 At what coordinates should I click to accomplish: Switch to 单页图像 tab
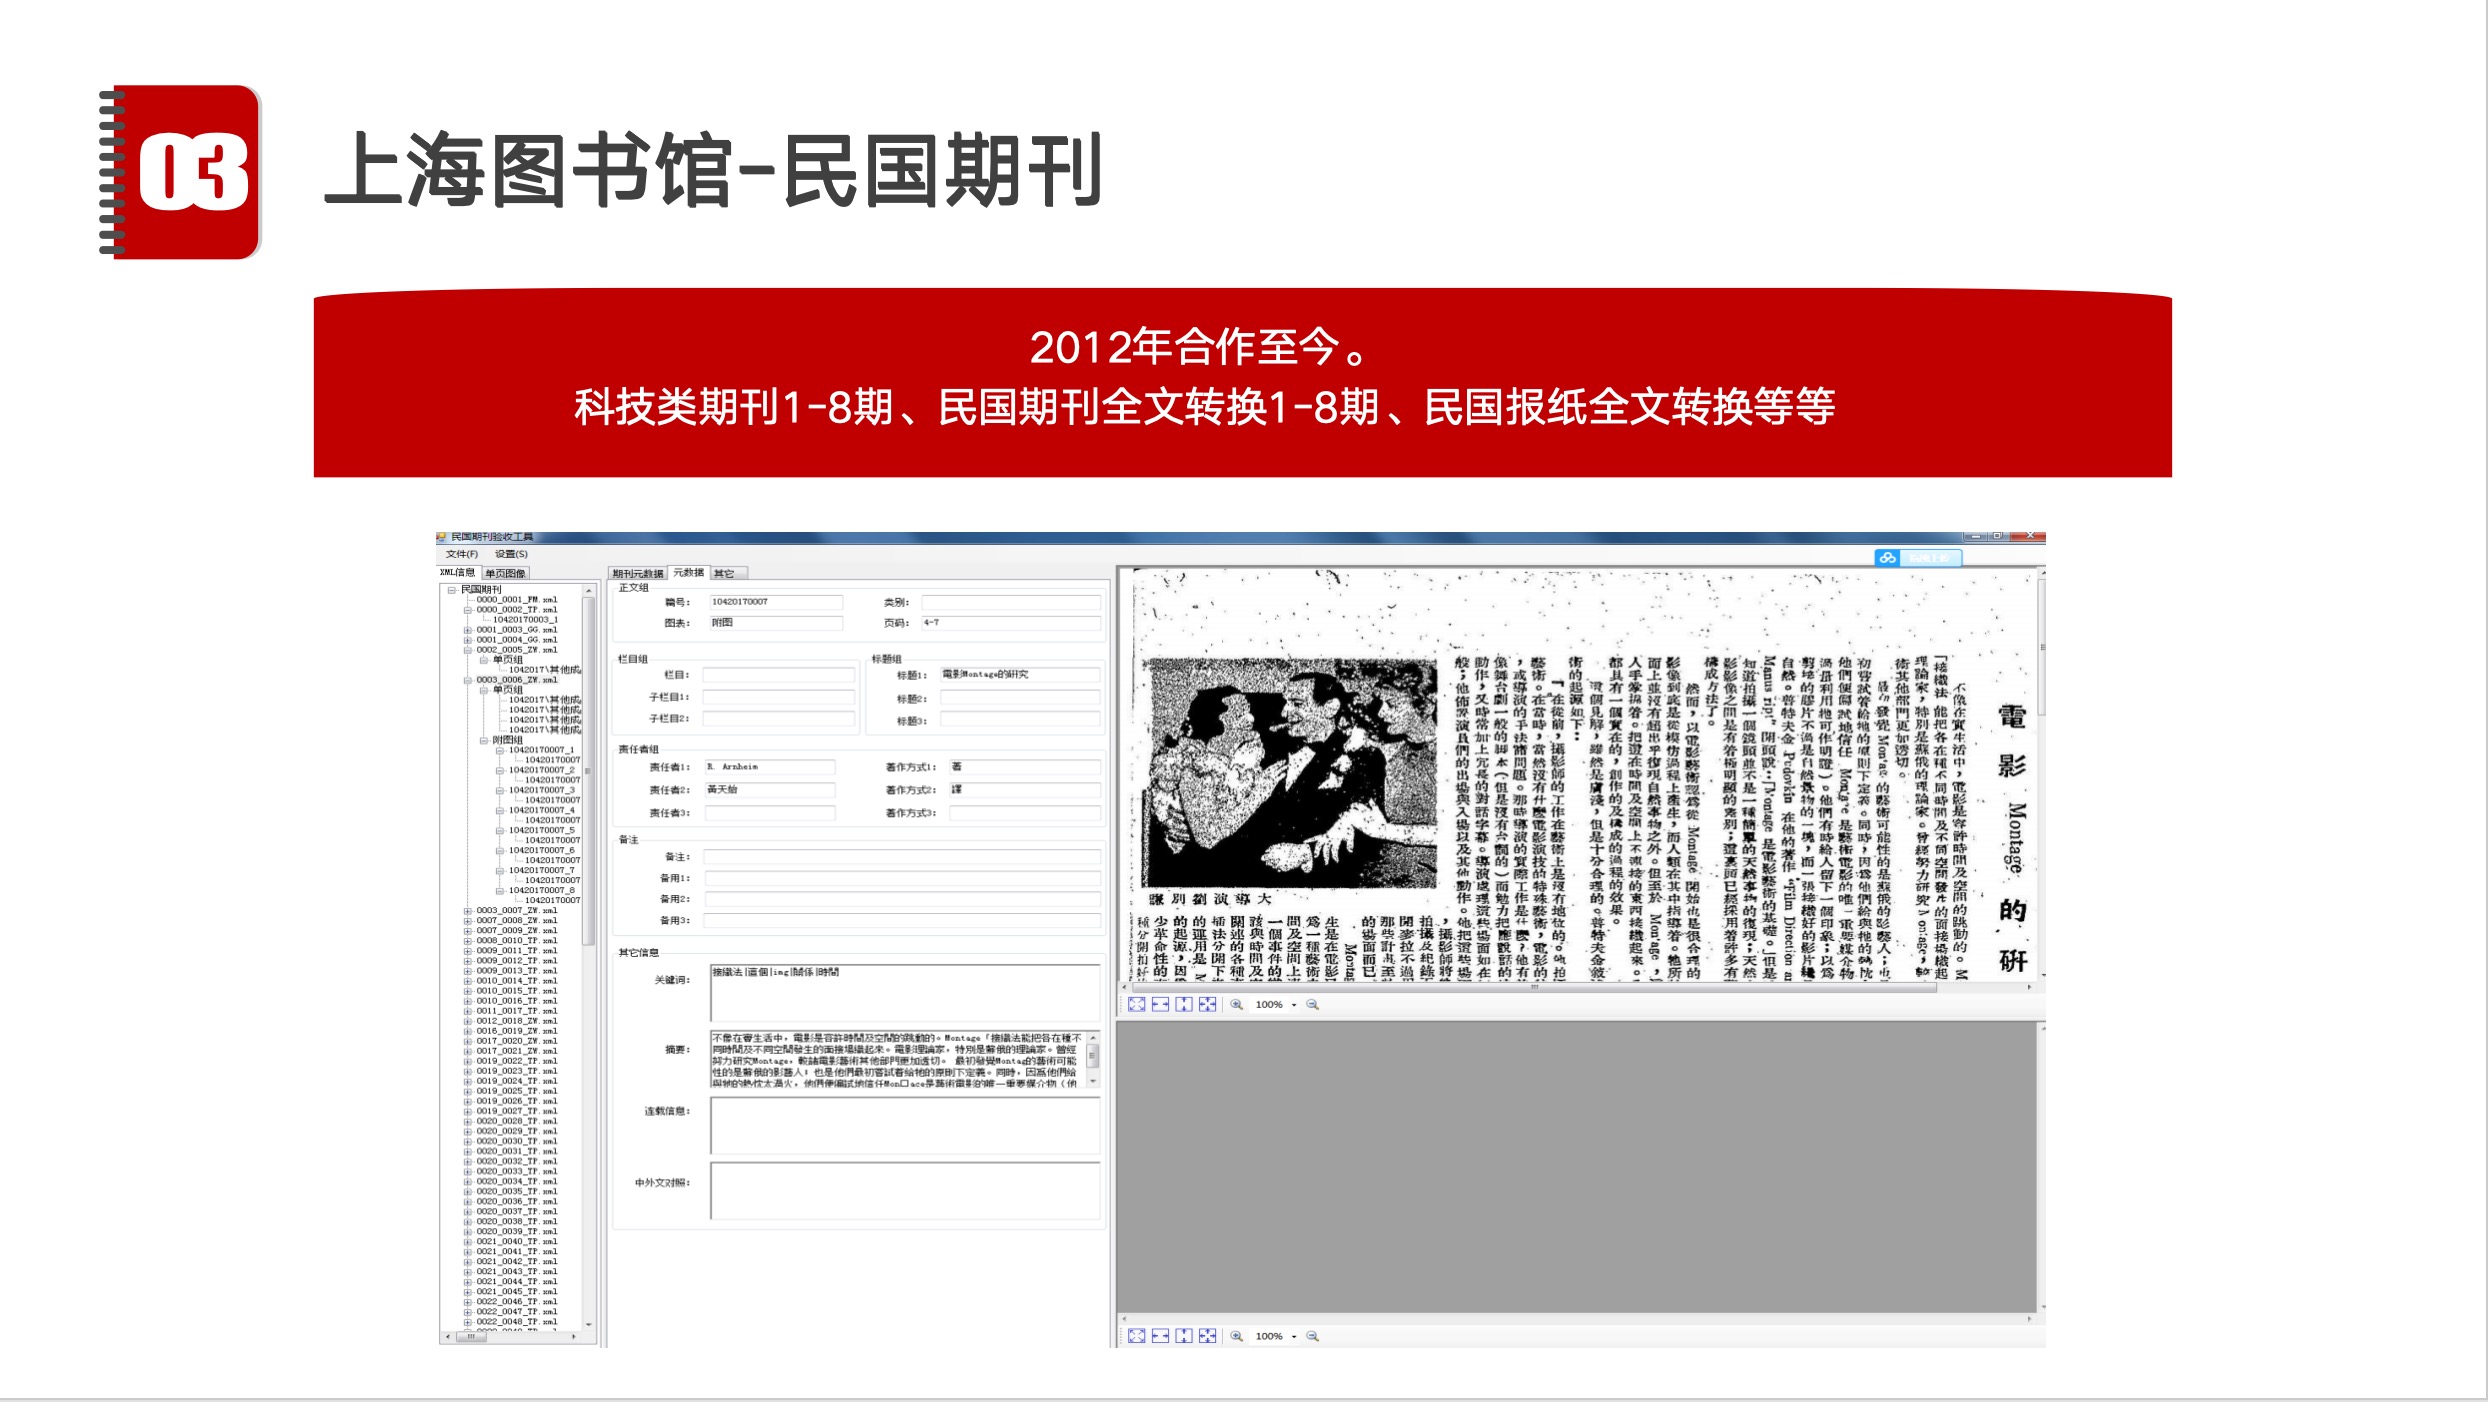[505, 573]
